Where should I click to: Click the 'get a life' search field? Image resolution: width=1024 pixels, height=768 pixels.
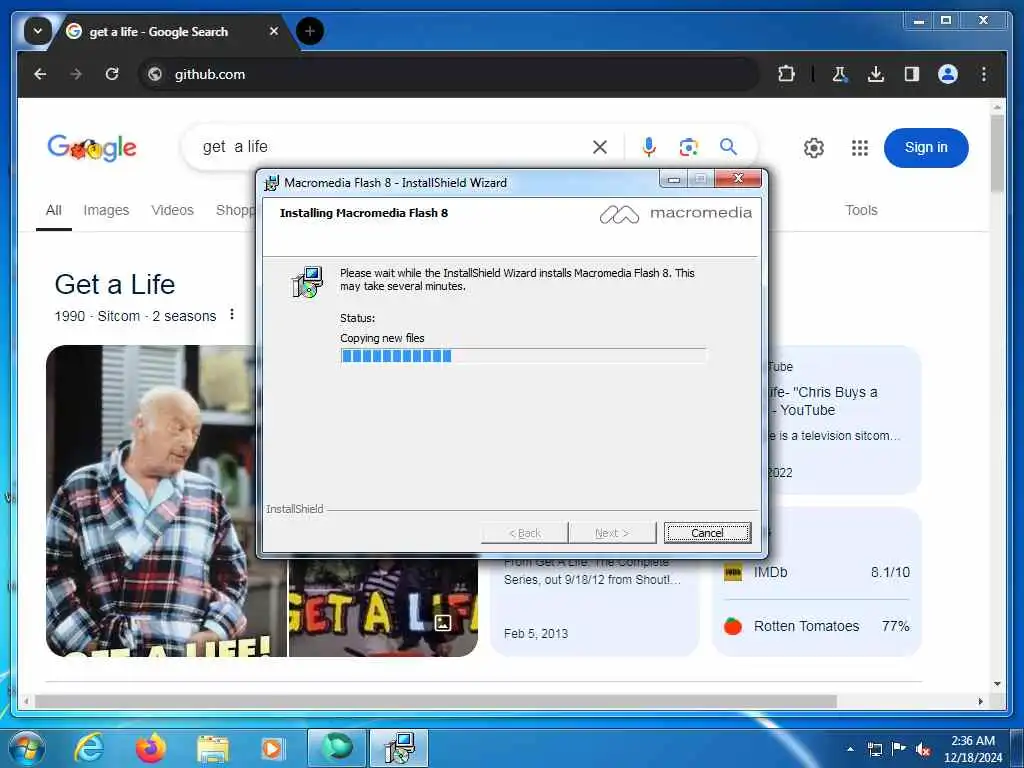392,147
